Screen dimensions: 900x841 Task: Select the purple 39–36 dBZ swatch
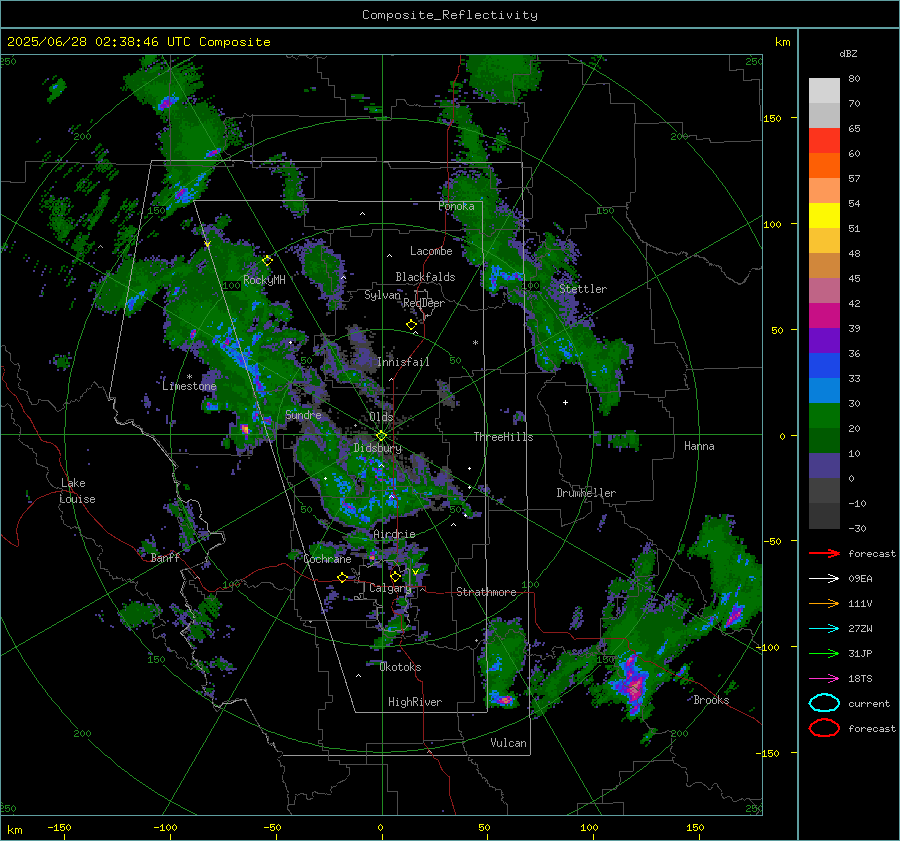click(824, 341)
